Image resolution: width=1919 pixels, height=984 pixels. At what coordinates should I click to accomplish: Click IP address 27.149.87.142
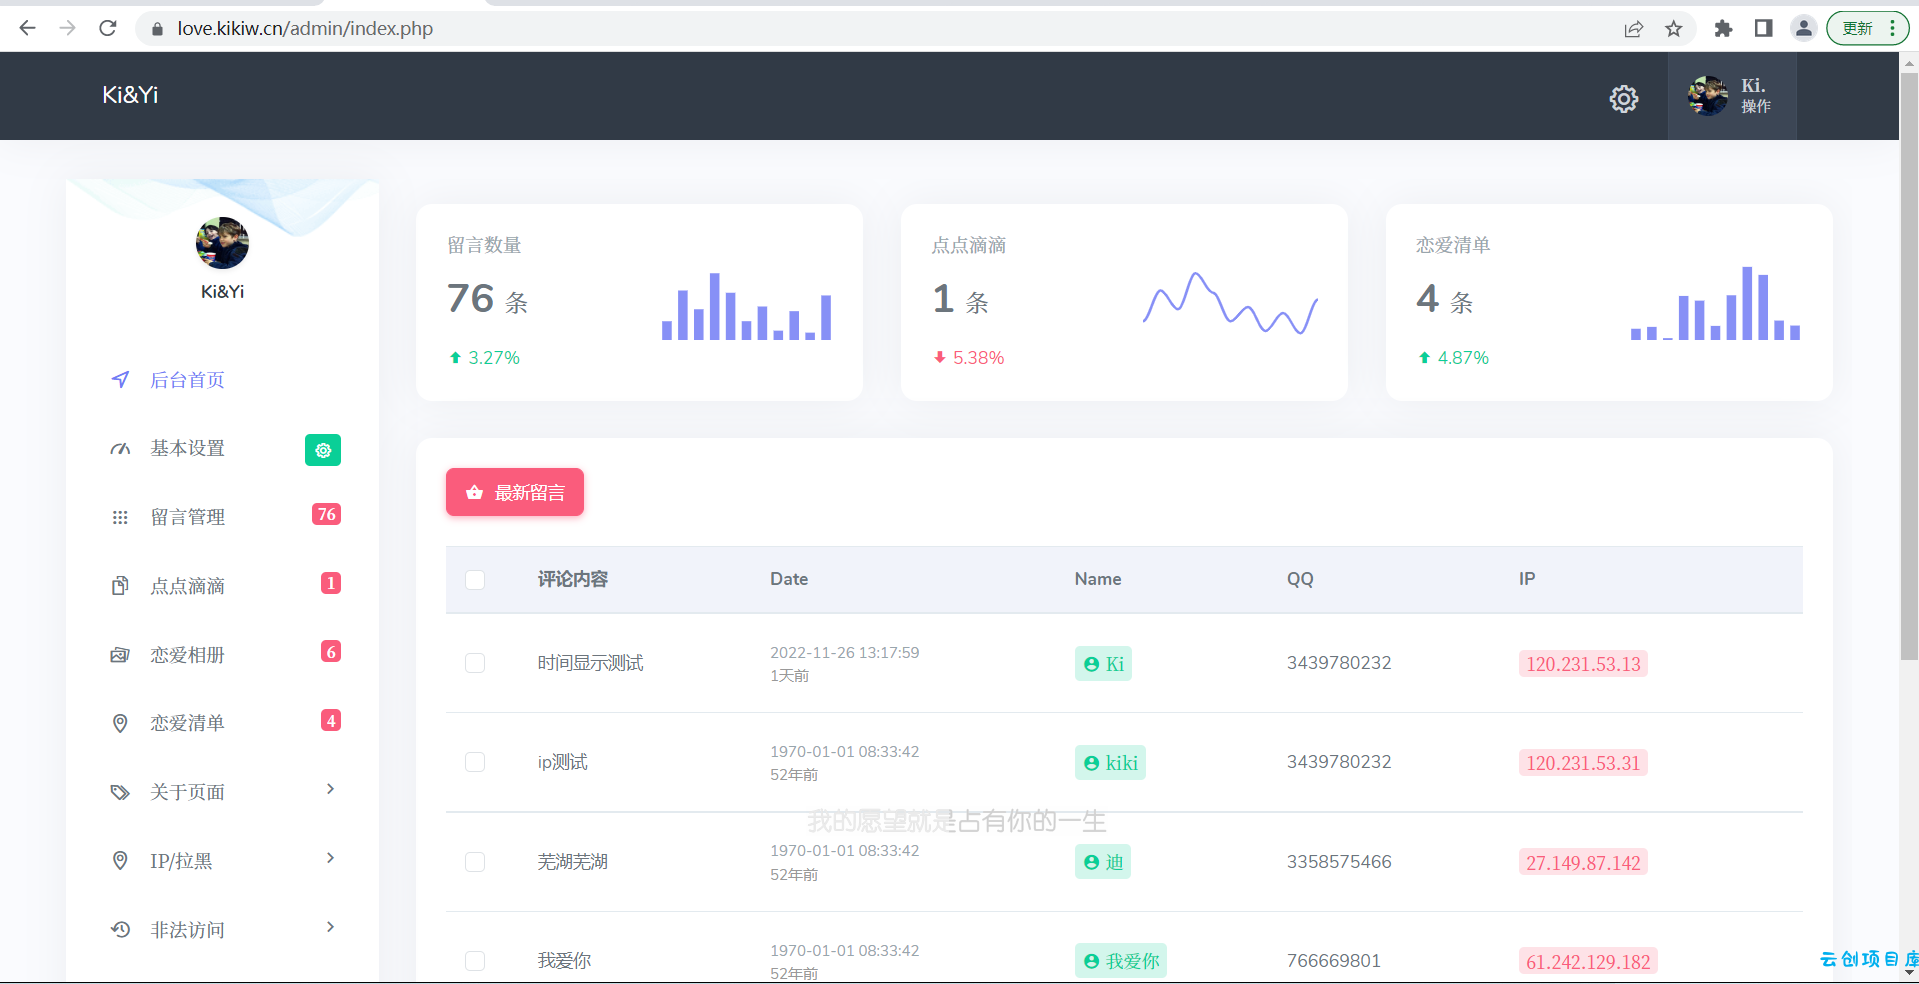1583,863
